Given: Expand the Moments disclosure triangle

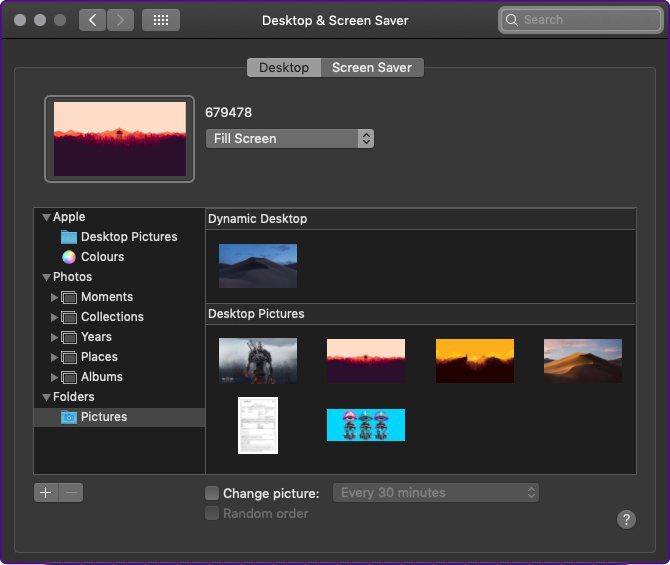Looking at the screenshot, I should 54,297.
